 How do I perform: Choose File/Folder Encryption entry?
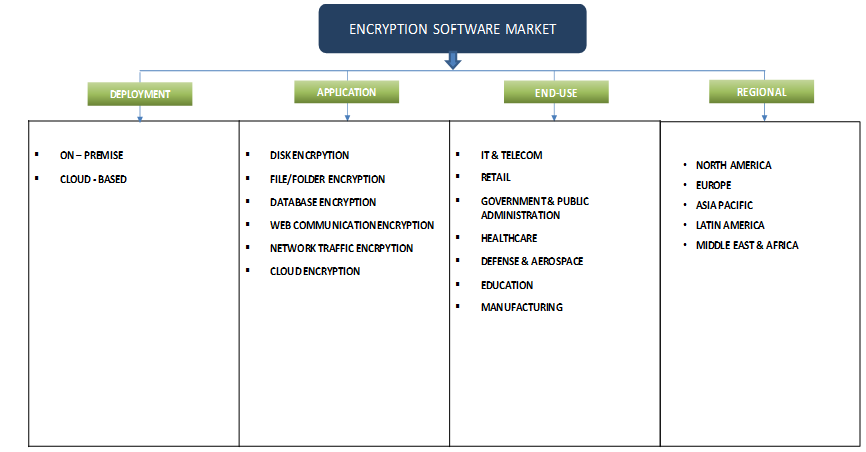point(327,179)
